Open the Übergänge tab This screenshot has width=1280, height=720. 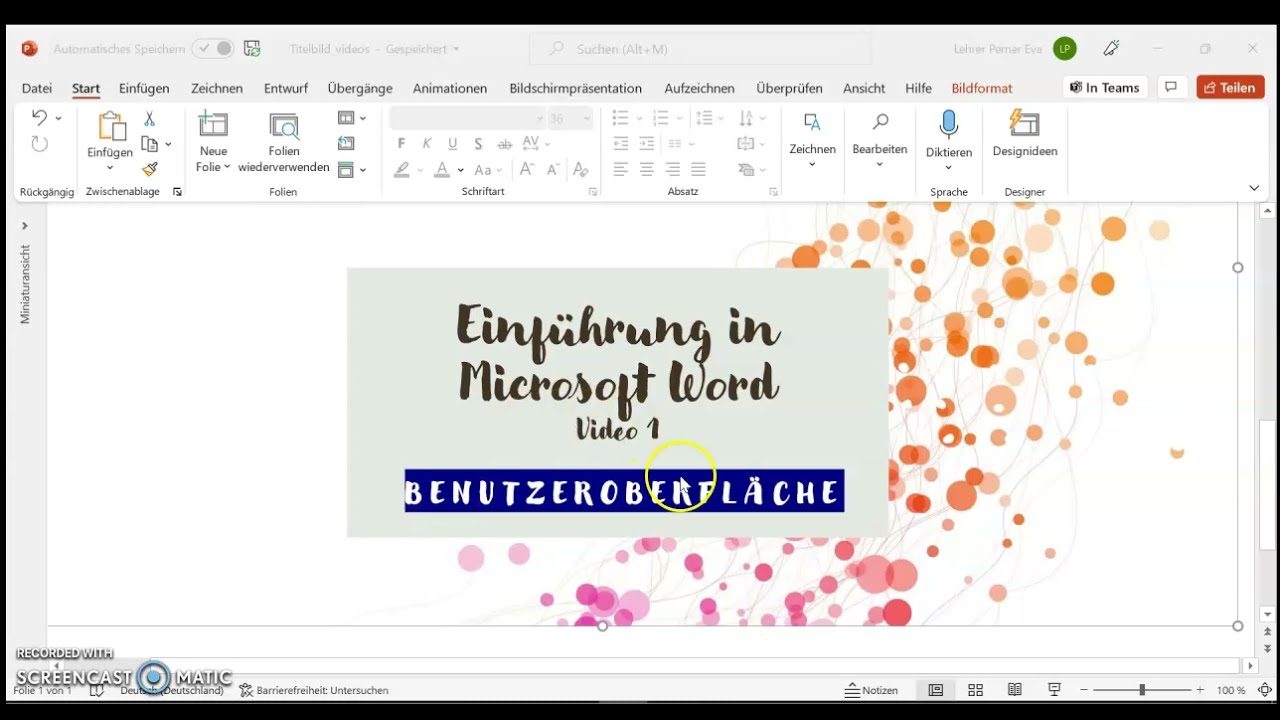click(360, 88)
